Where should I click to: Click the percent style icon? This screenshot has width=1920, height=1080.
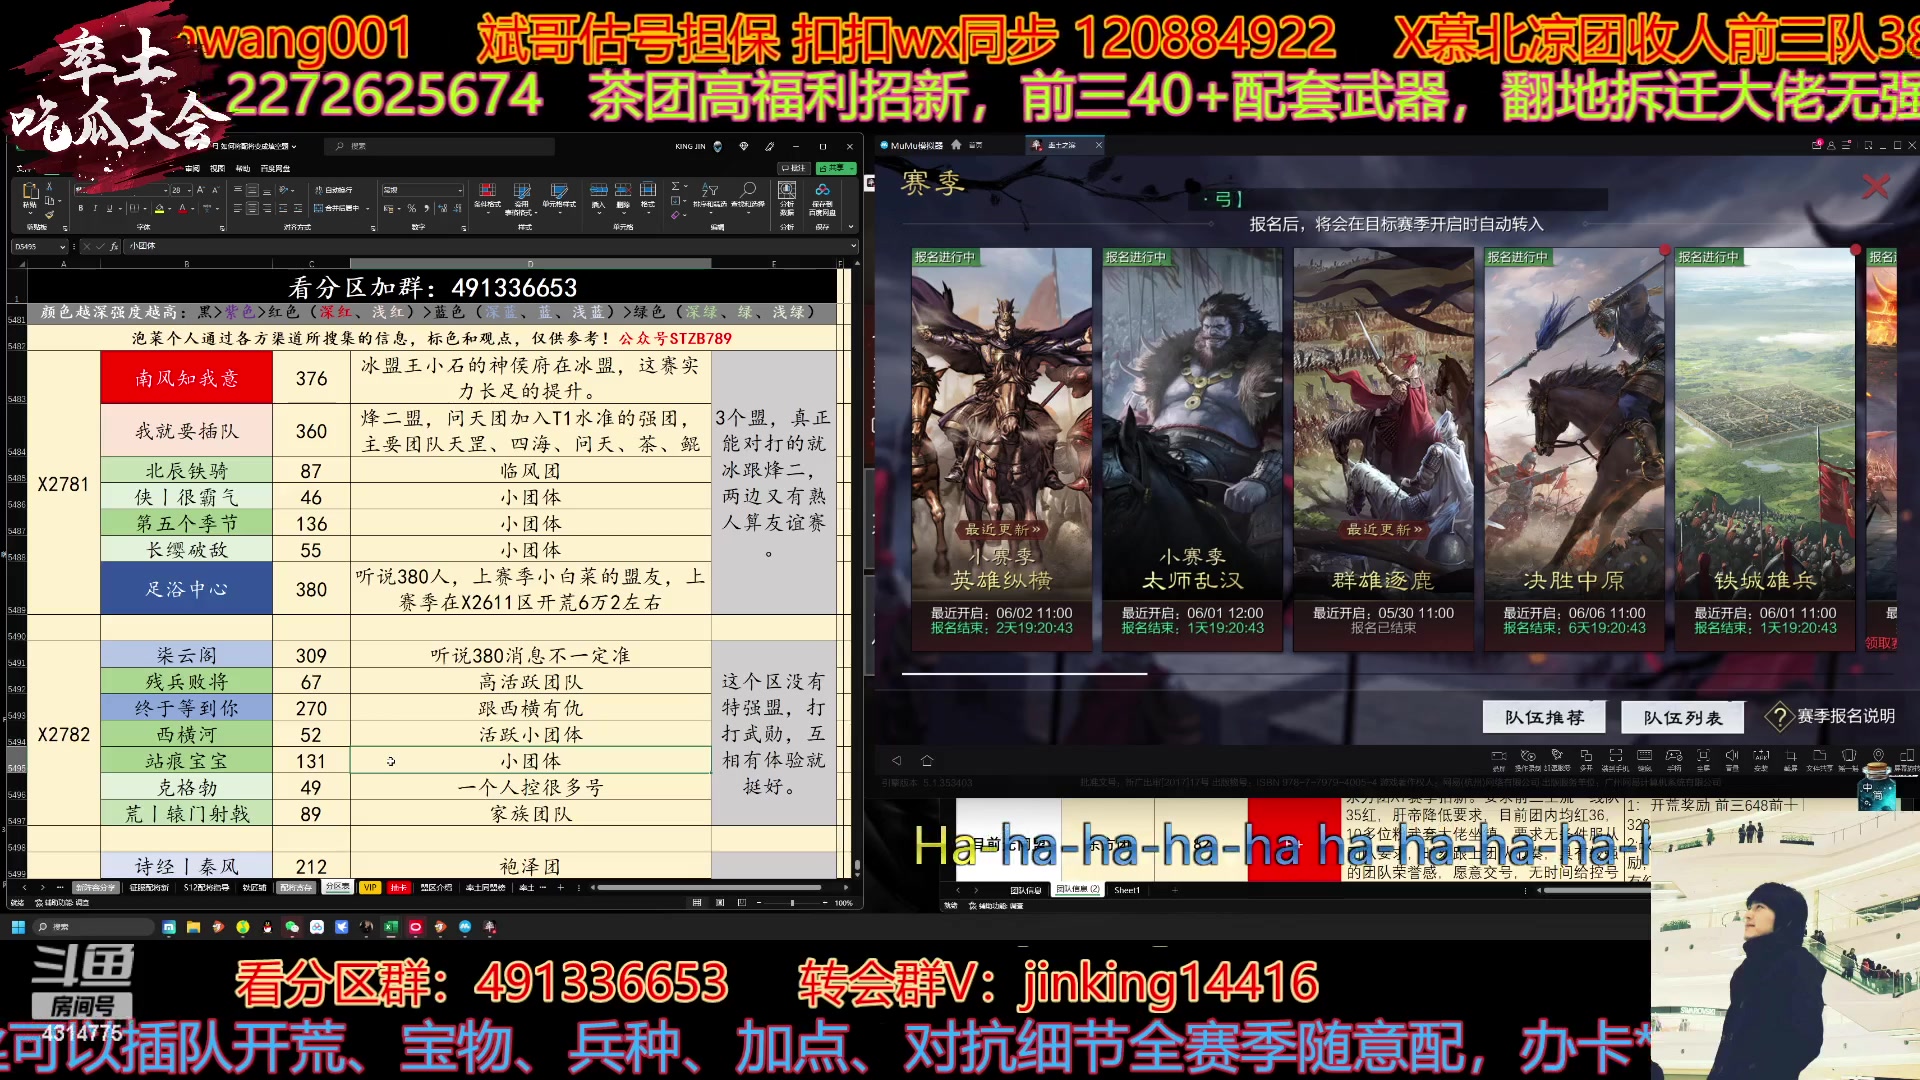tap(411, 209)
